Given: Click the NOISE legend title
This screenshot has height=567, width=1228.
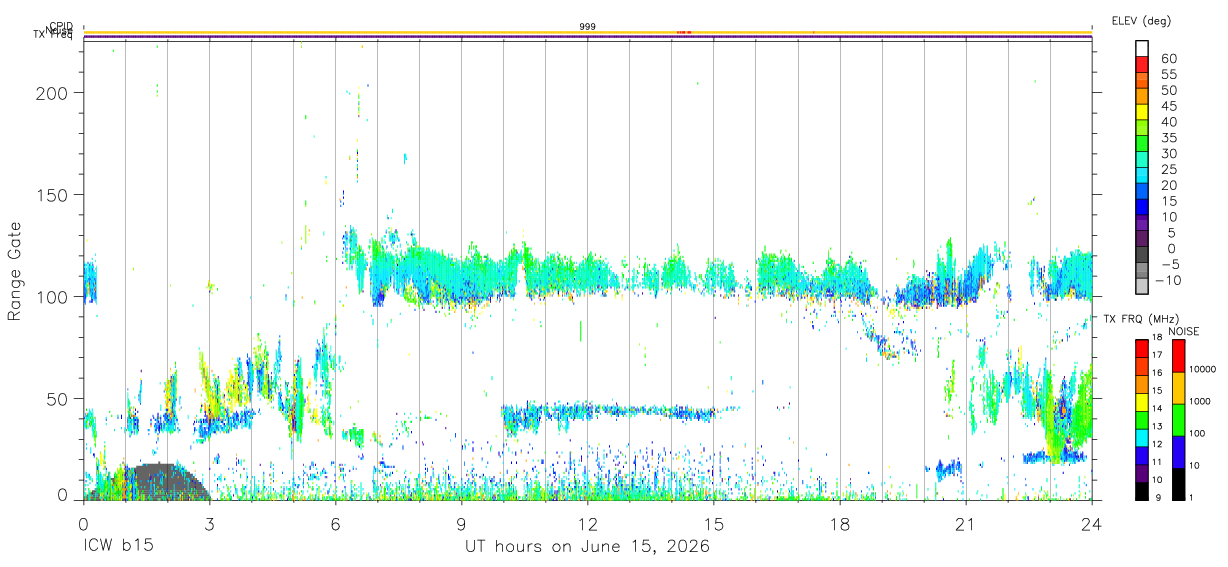Looking at the screenshot, I should click(1183, 331).
